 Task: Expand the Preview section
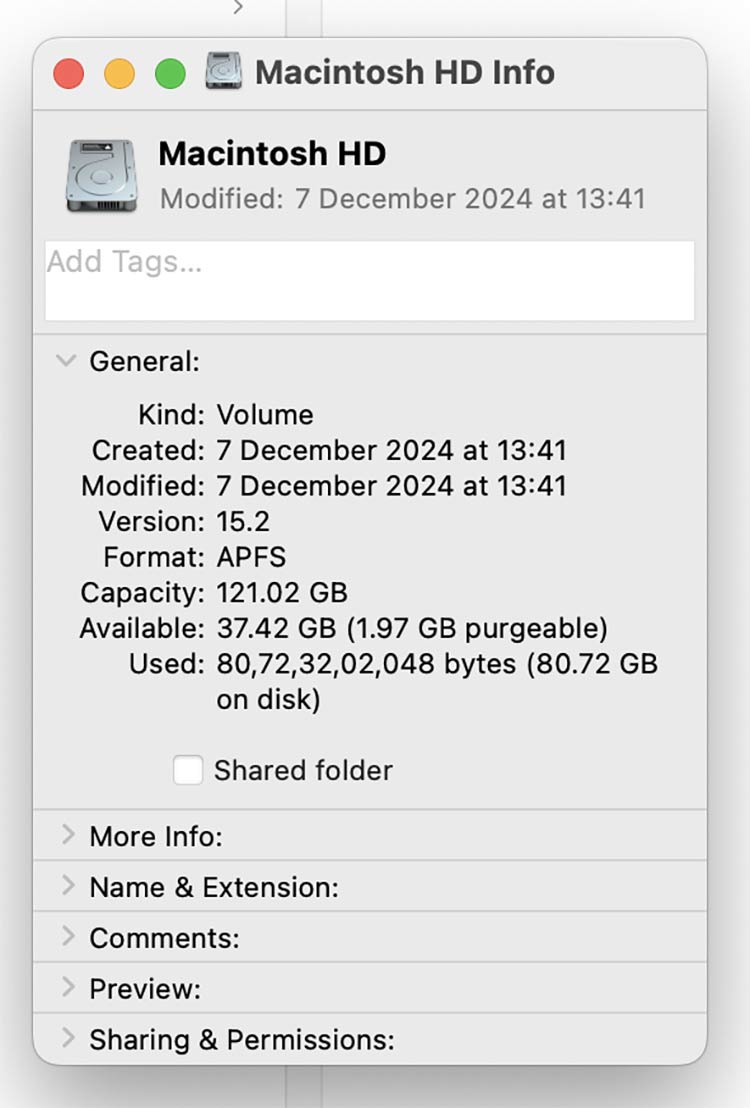pos(66,988)
